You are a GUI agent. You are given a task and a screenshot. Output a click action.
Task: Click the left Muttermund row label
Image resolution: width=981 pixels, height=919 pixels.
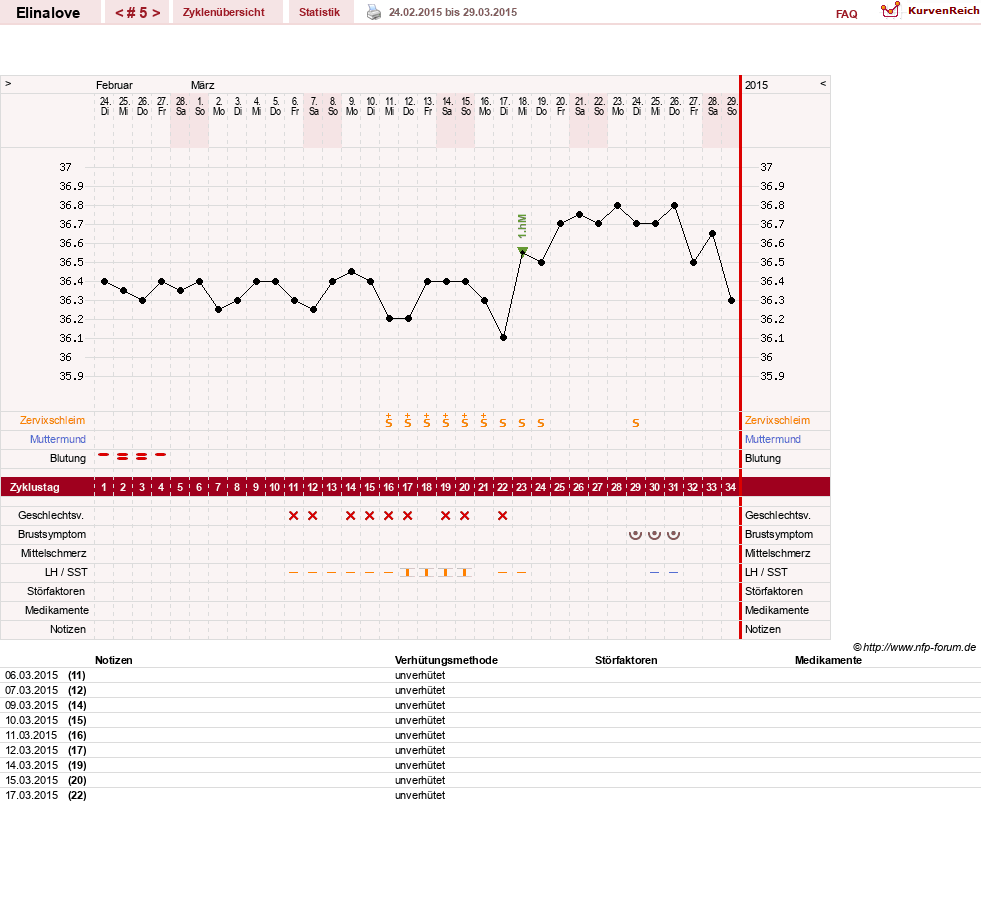(x=58, y=439)
